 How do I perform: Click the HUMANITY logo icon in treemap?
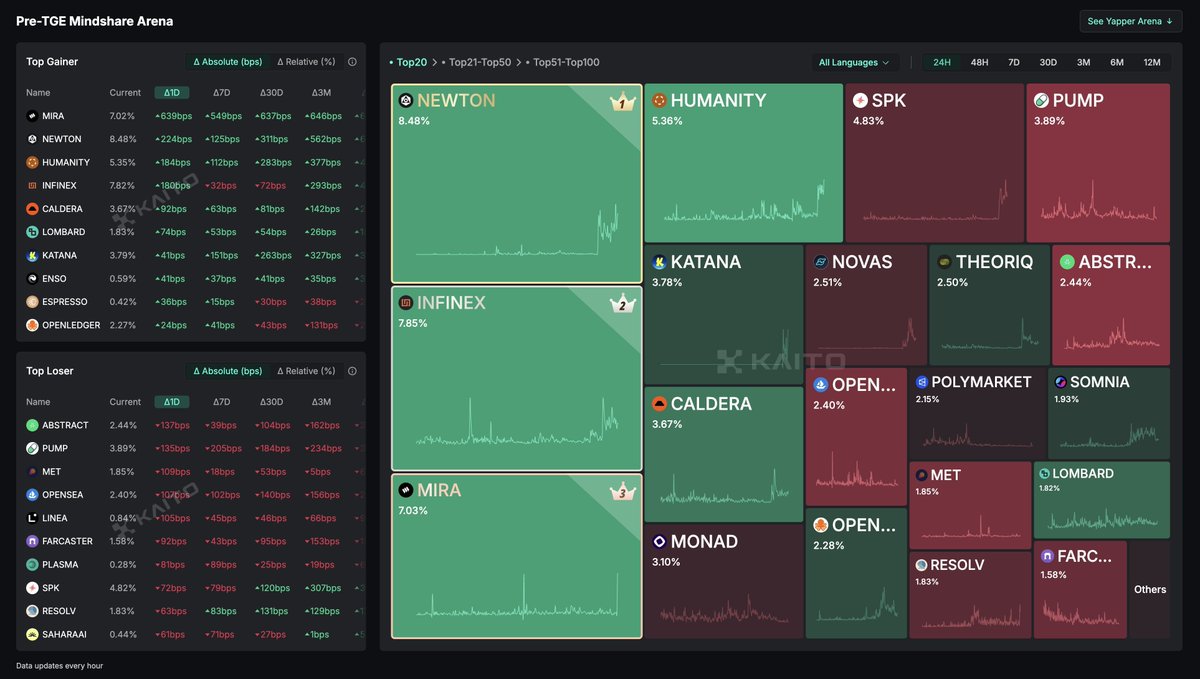(659, 101)
